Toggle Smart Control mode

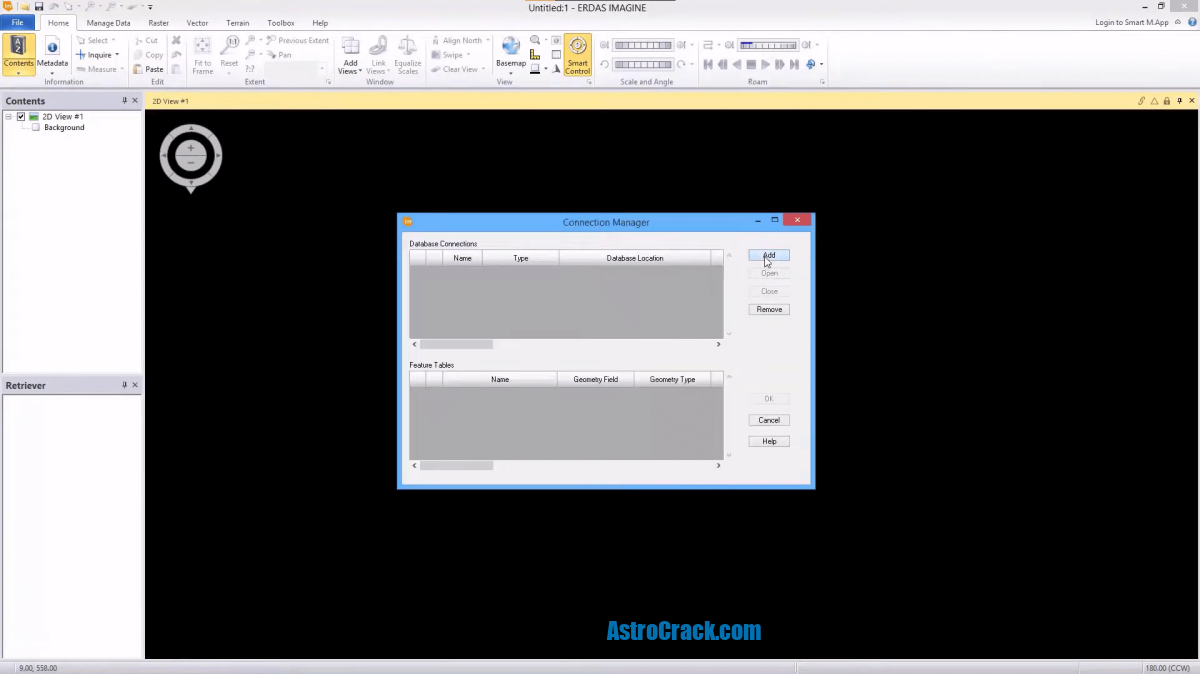577,55
